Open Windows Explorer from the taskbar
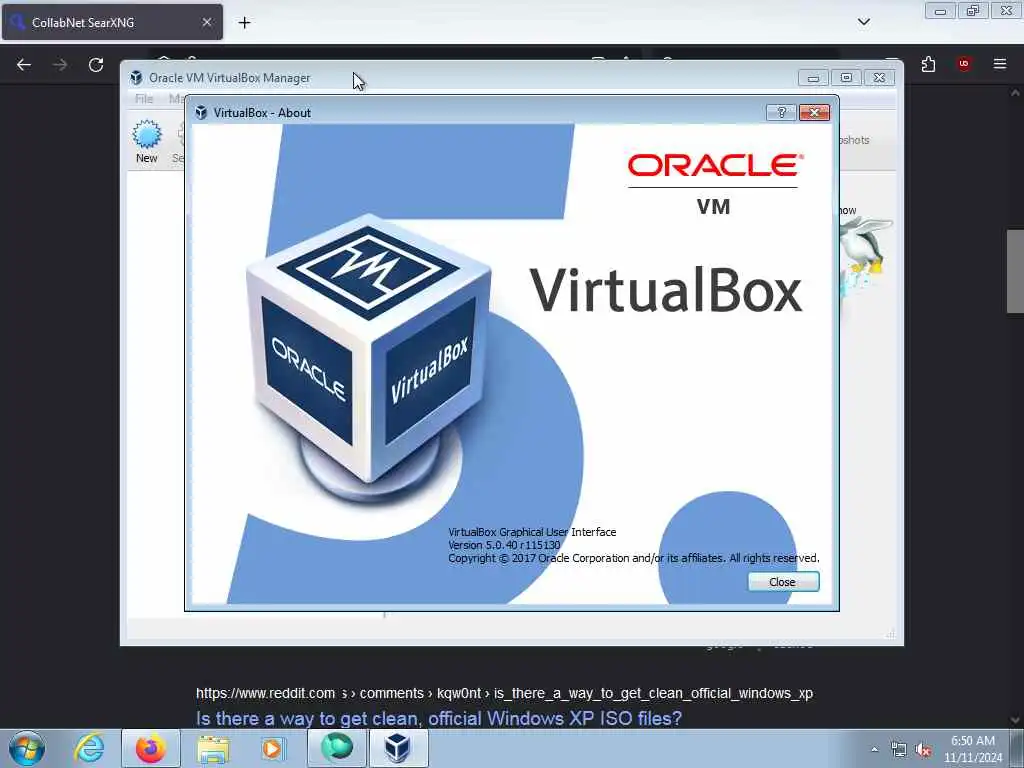The height and width of the screenshot is (768, 1024). [213, 748]
